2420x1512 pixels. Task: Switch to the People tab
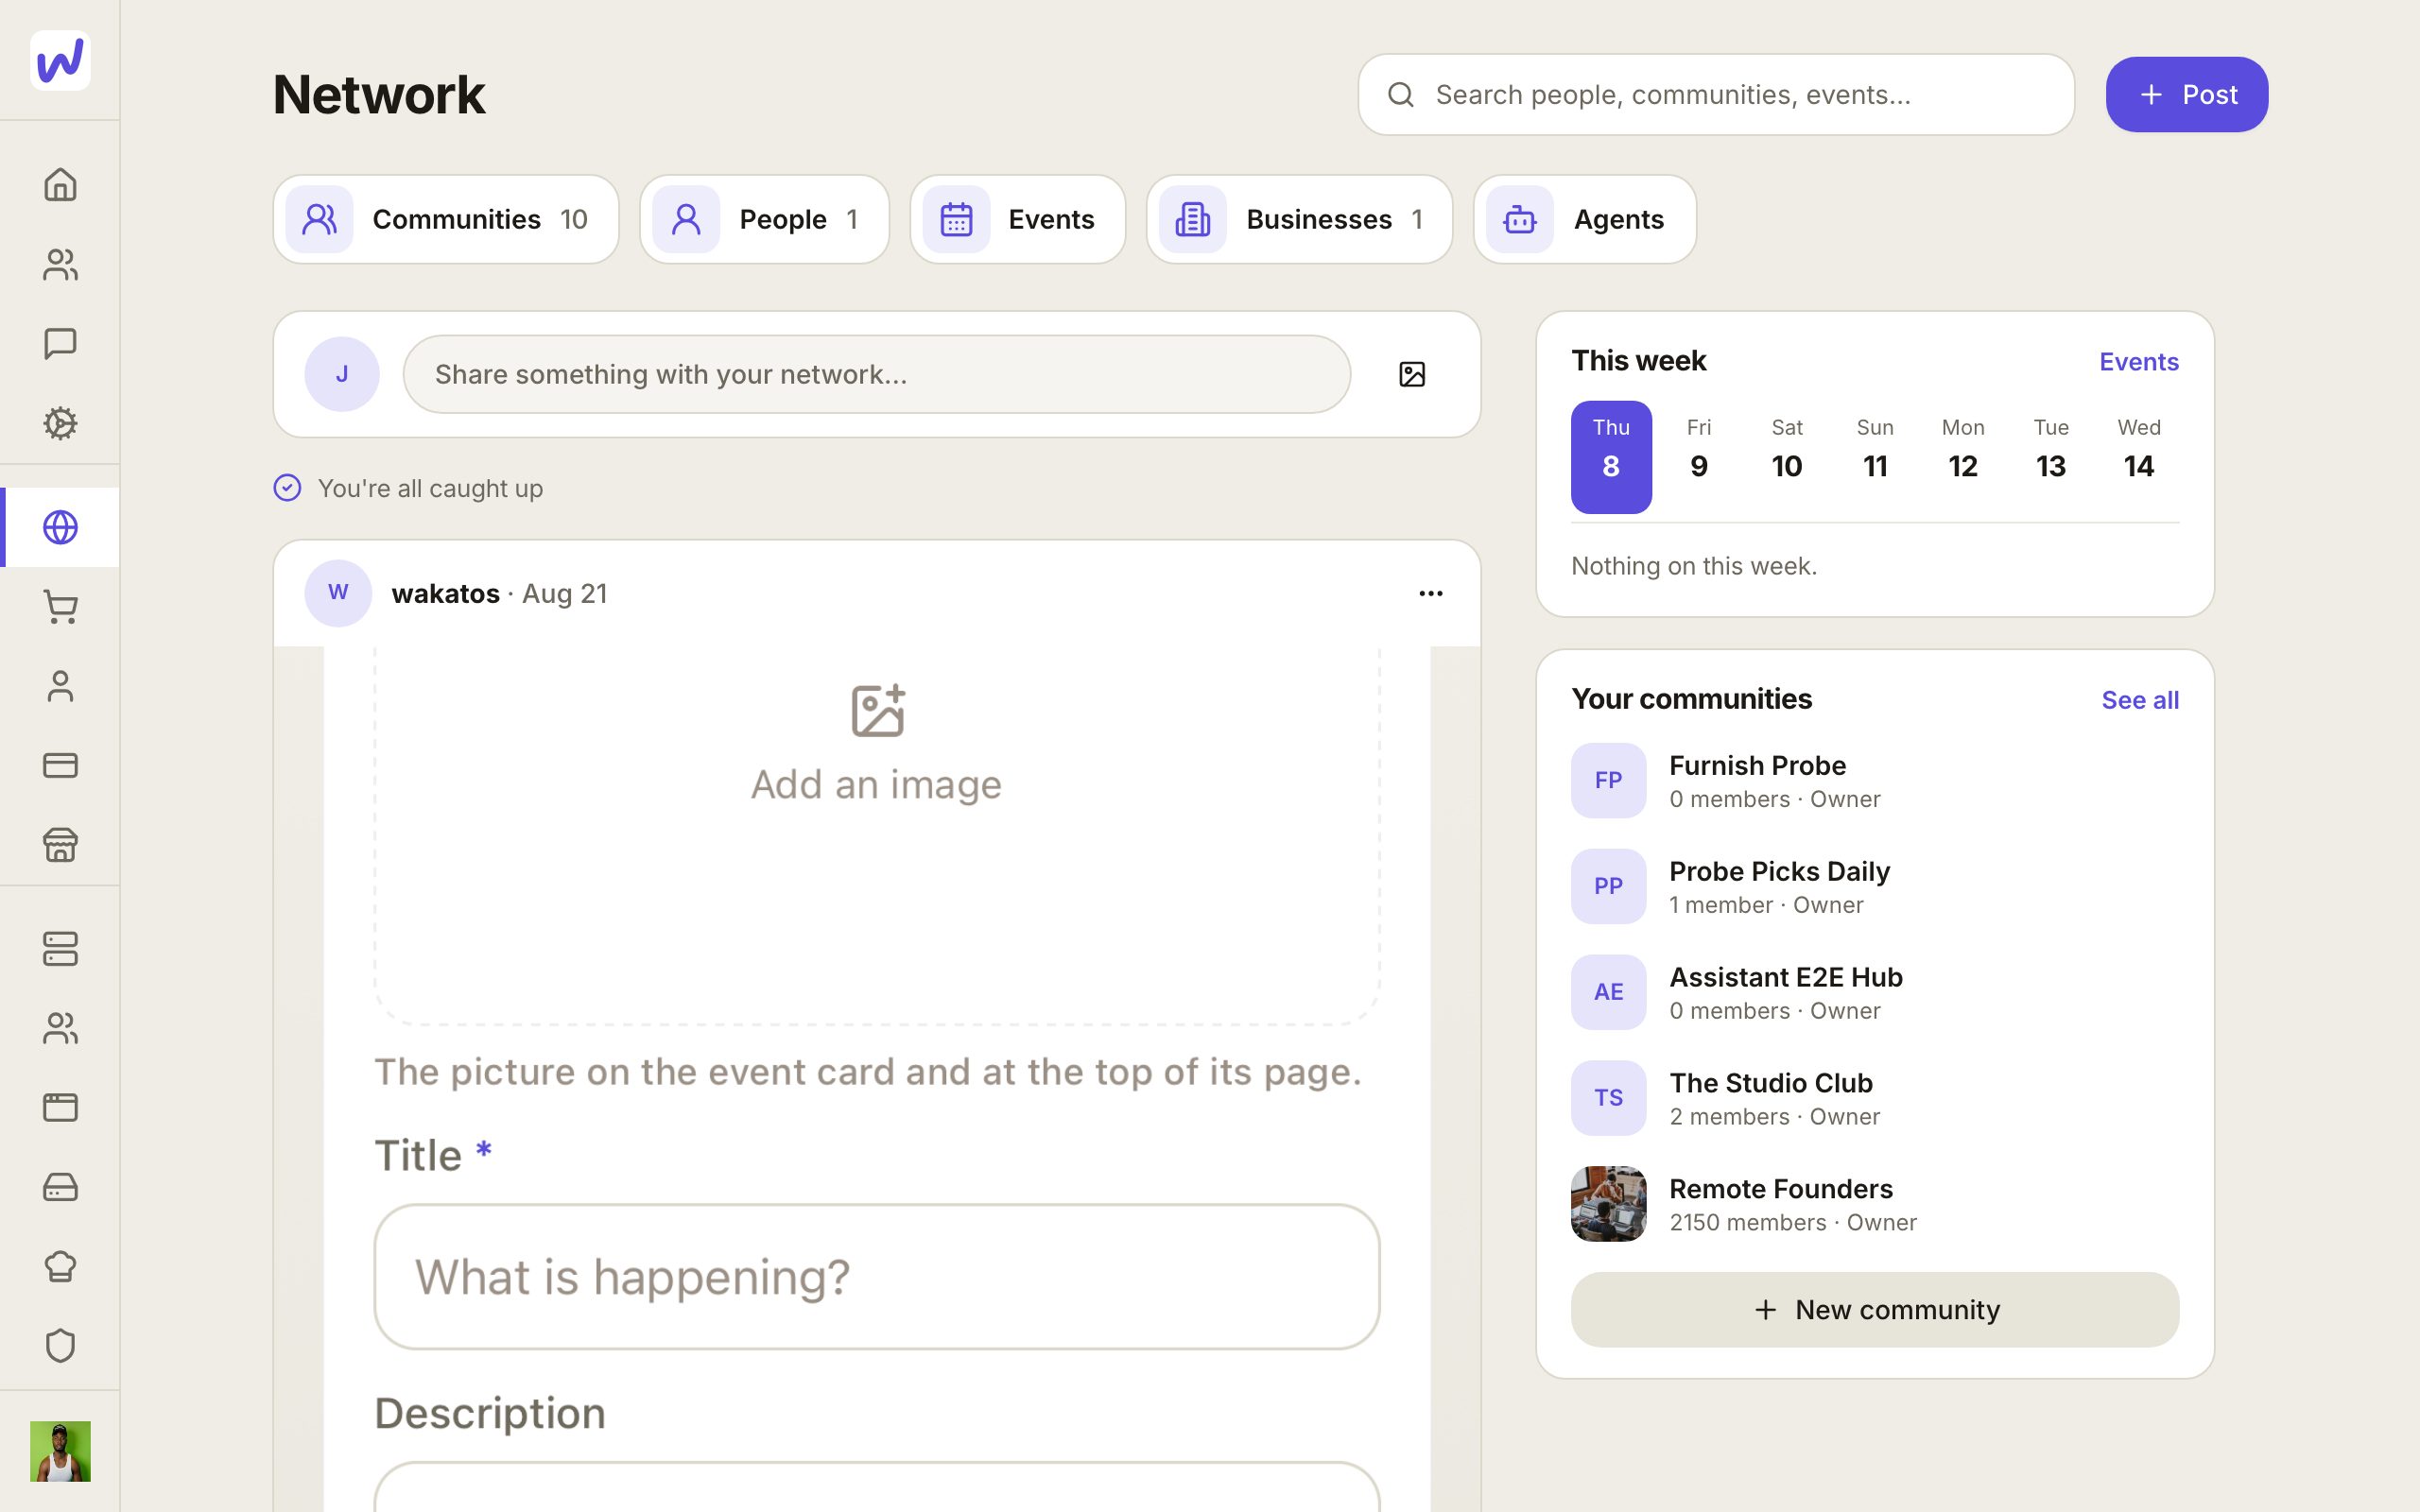coord(764,219)
